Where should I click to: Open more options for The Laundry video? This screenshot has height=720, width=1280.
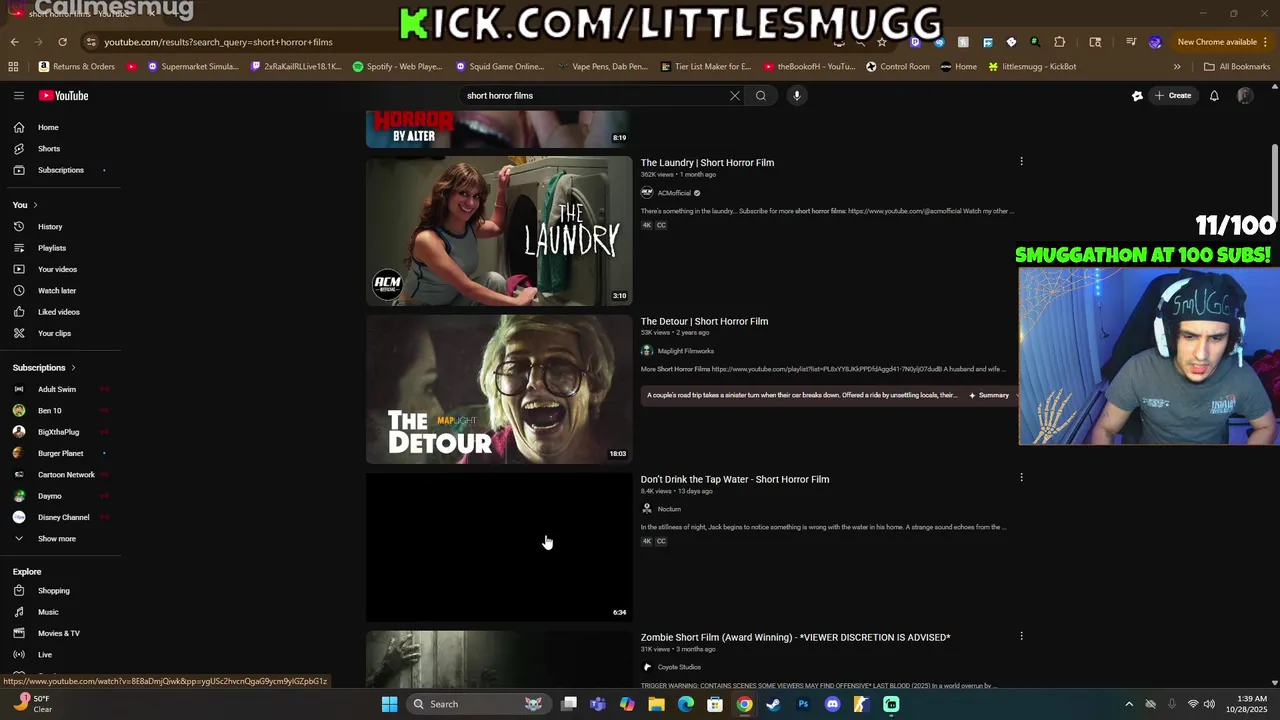(x=1021, y=161)
